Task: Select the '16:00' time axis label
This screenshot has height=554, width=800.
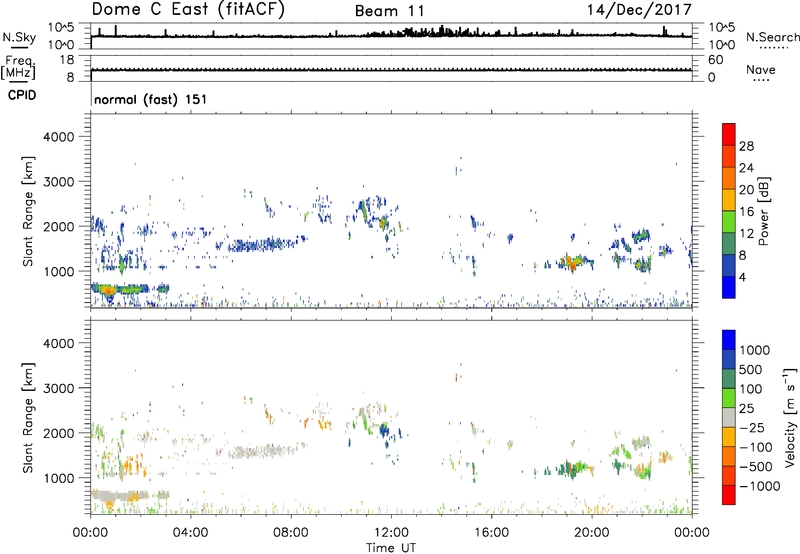Action: (x=491, y=533)
